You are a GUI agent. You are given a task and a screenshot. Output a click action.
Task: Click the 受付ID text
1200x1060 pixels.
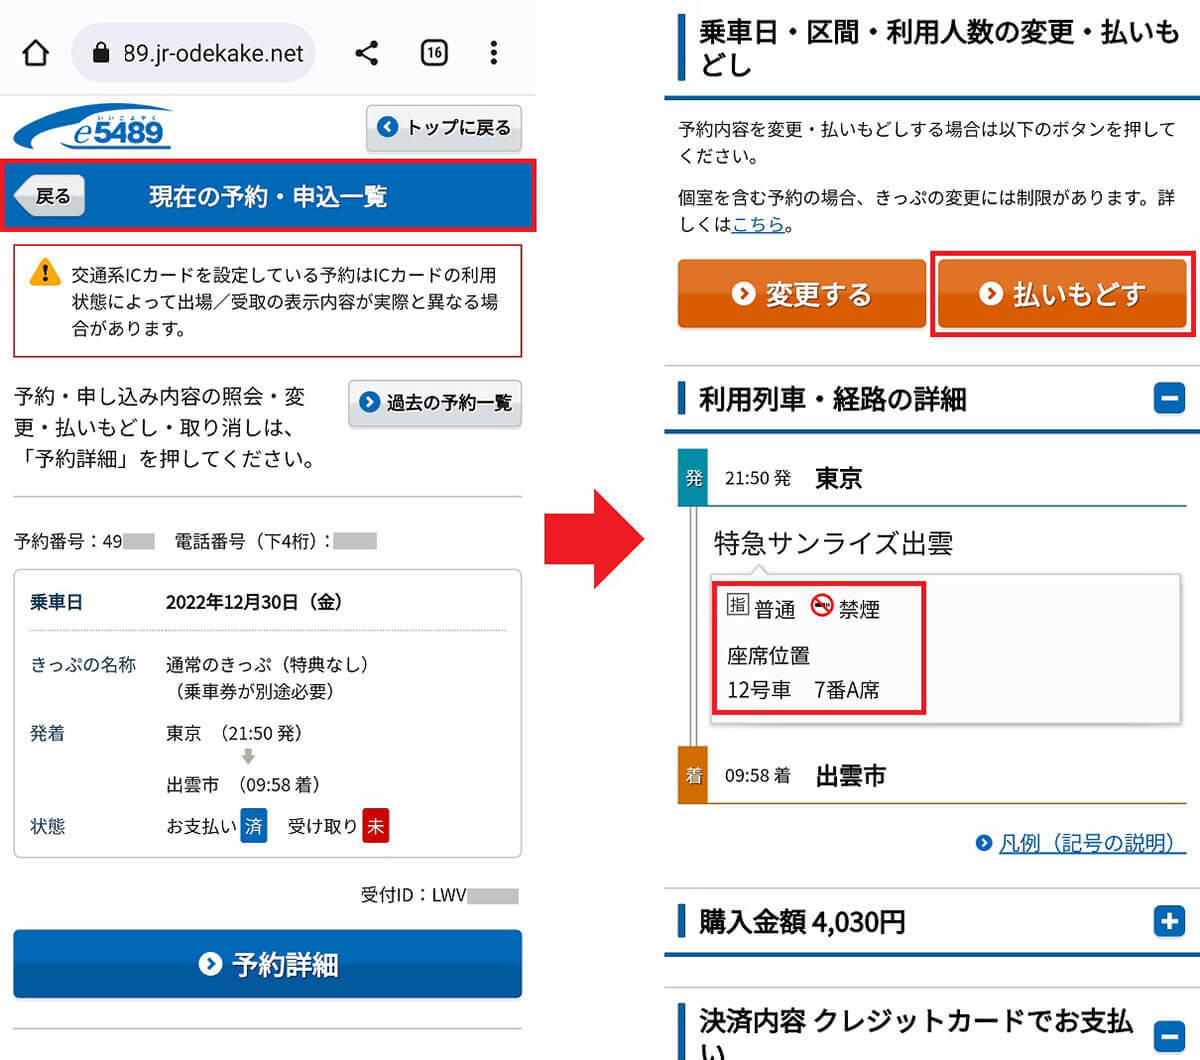click(x=439, y=895)
